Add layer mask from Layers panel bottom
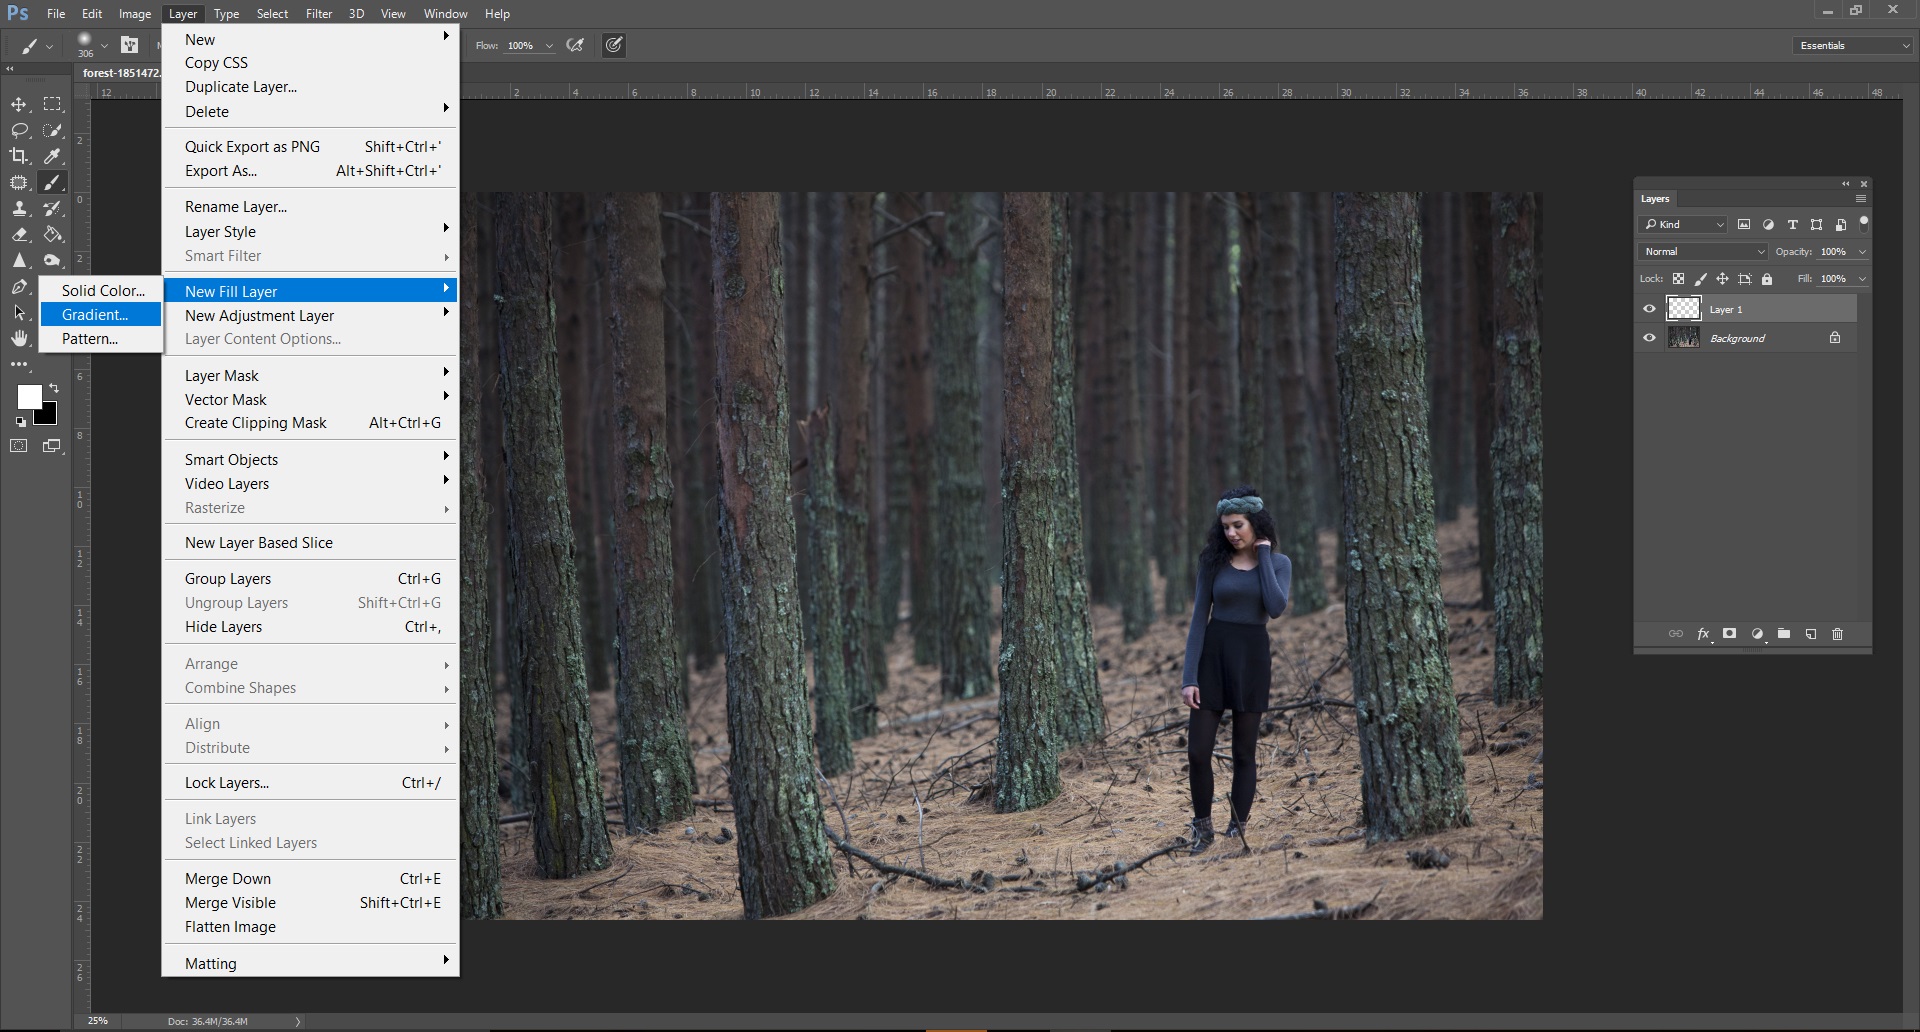The height and width of the screenshot is (1032, 1920). (1729, 634)
